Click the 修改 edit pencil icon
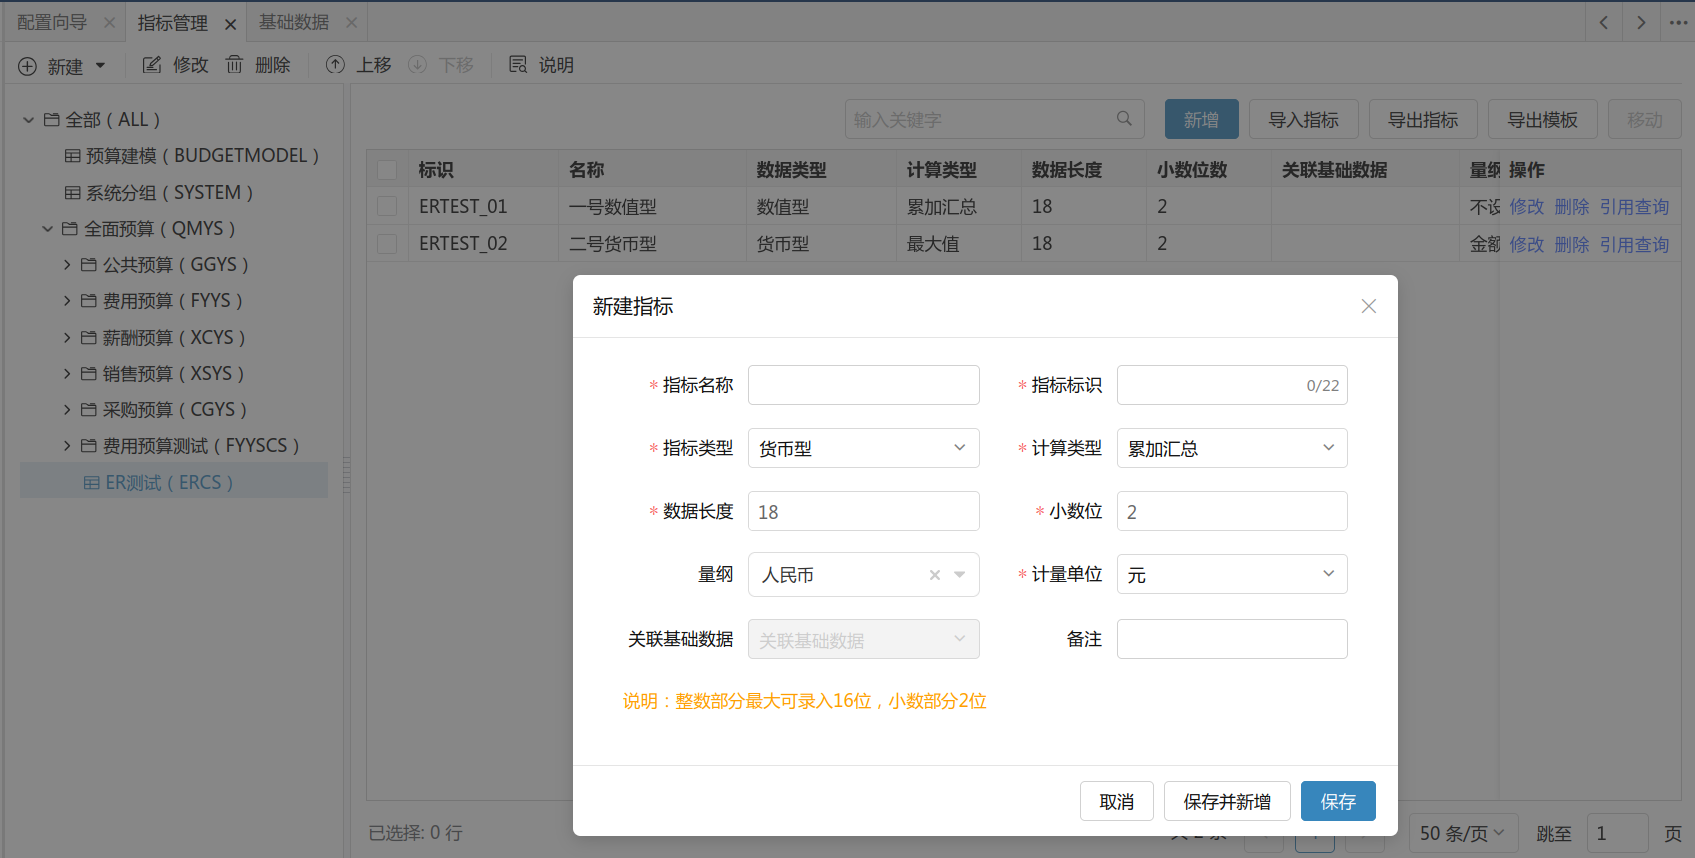This screenshot has height=858, width=1695. pos(152,65)
